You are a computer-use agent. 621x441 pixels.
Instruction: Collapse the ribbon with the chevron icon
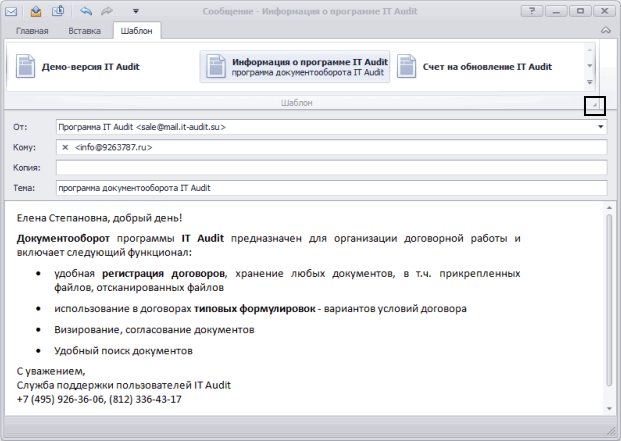[x=606, y=30]
